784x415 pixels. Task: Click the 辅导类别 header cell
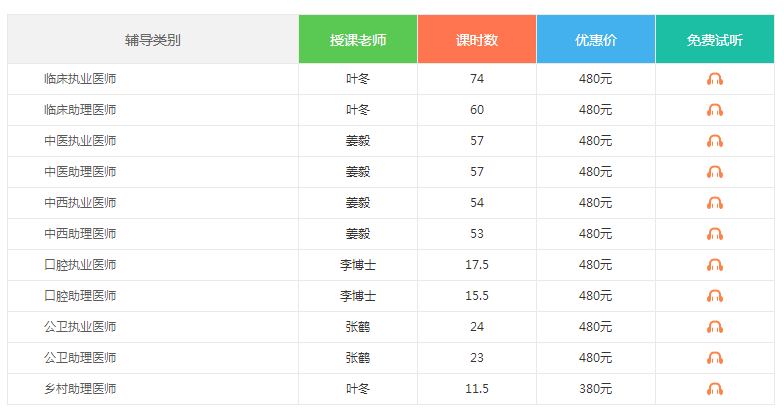(153, 40)
